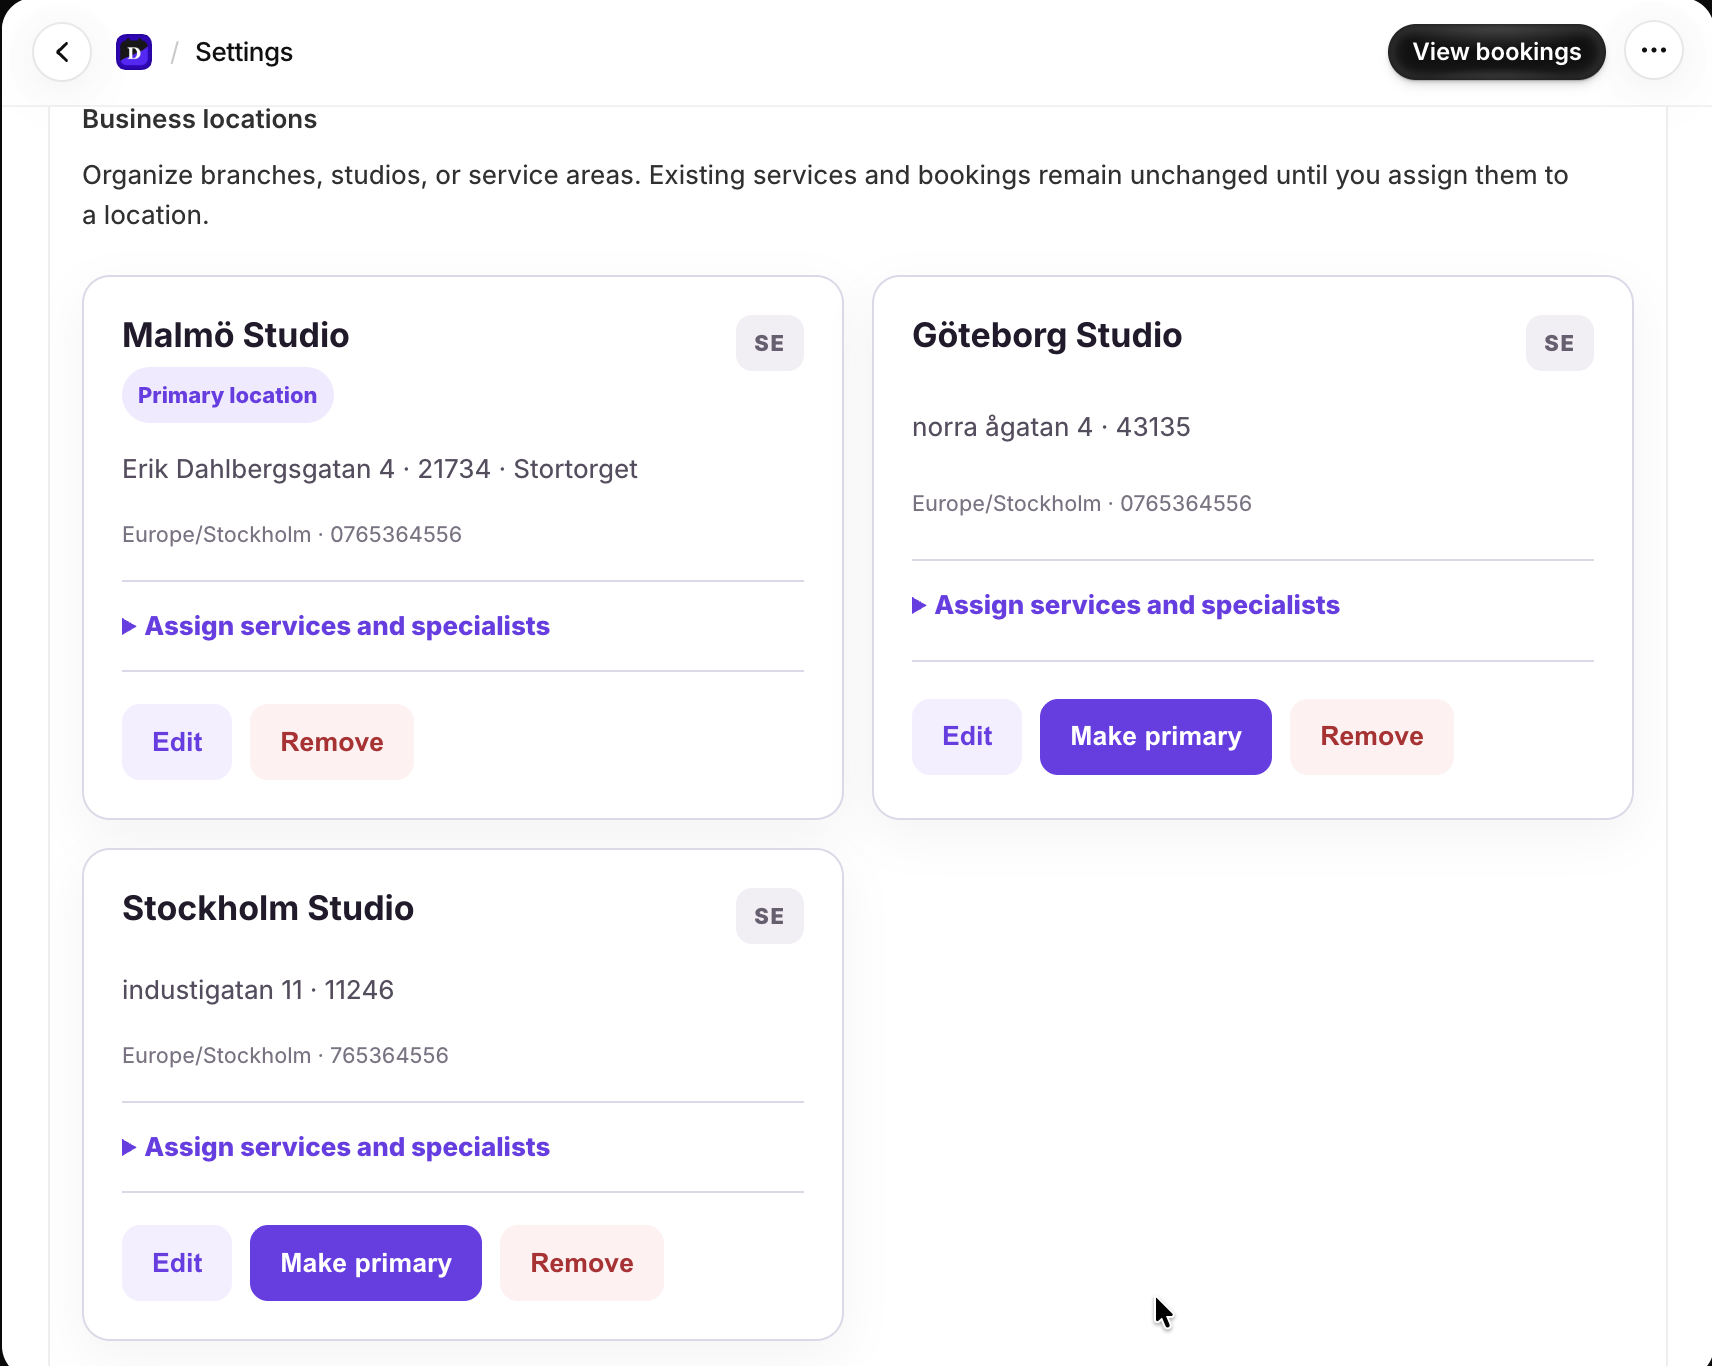
Task: Edit the Malmö Studio location
Action: (177, 742)
